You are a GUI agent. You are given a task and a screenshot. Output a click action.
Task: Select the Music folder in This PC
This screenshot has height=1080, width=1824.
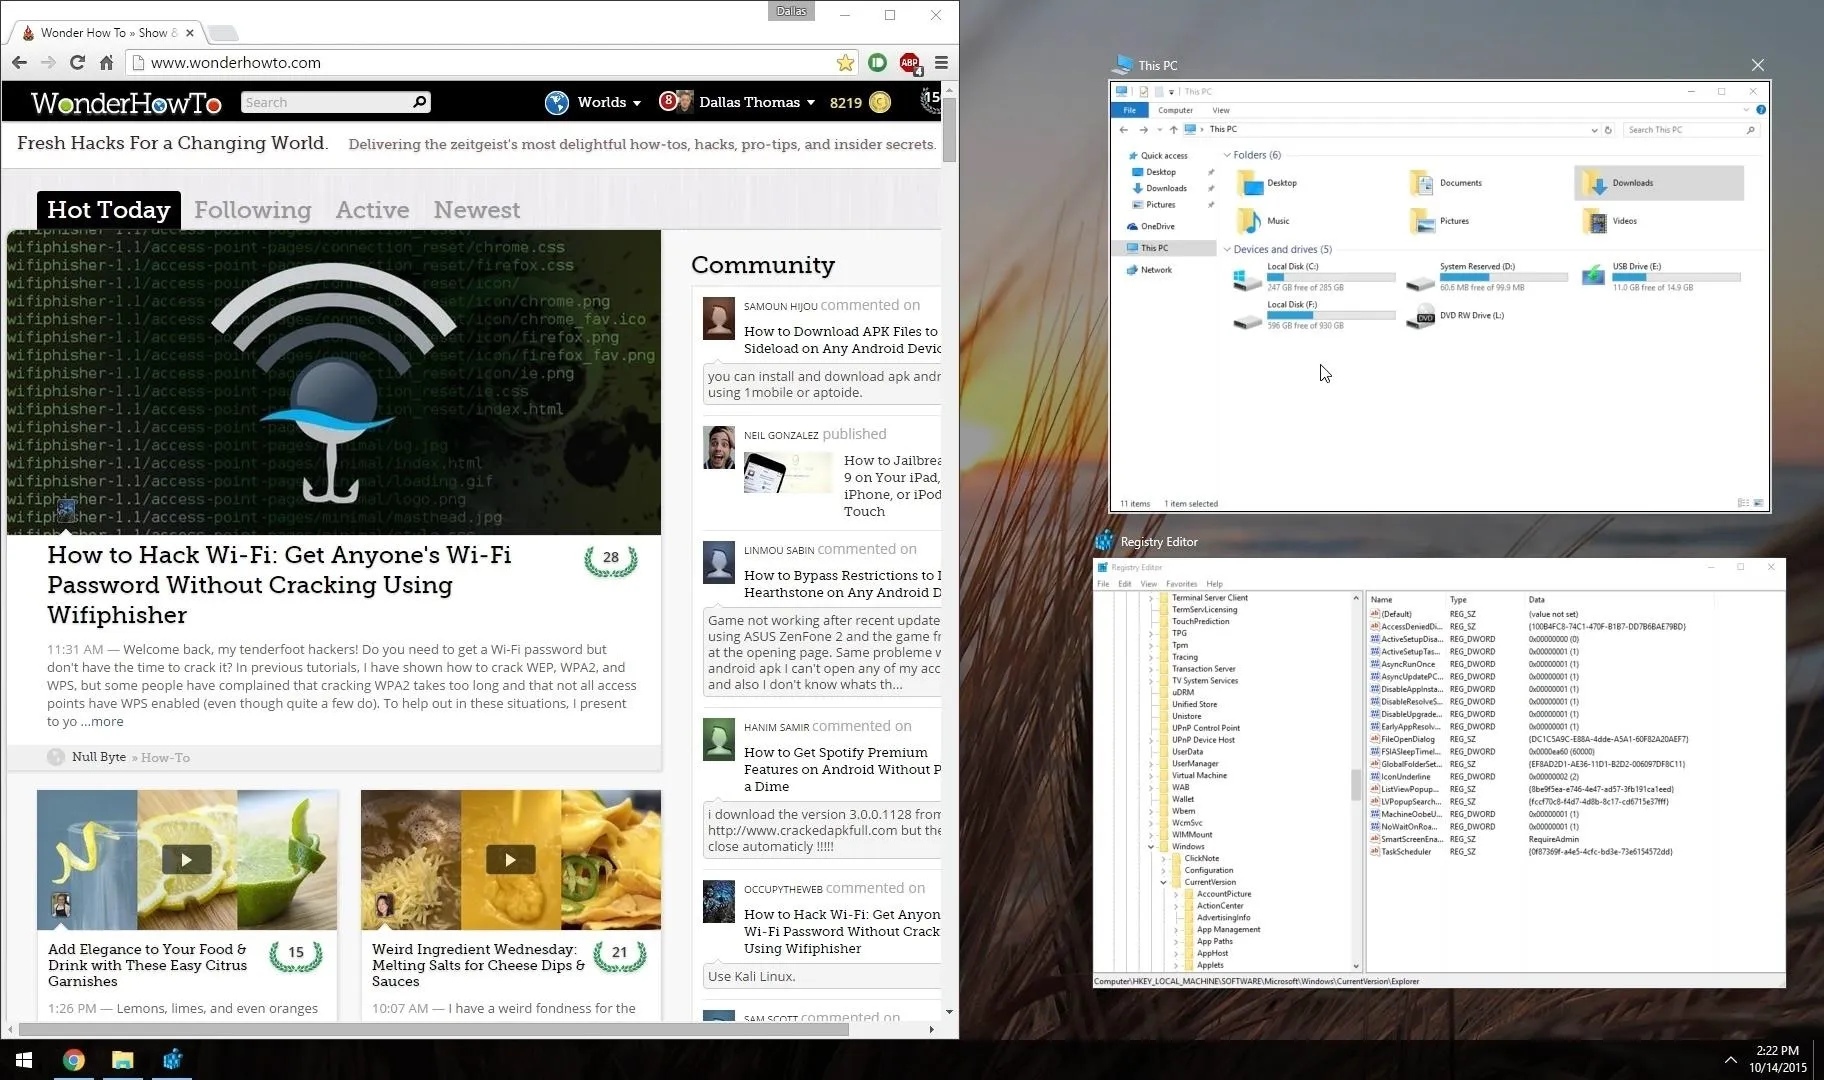tap(1265, 221)
